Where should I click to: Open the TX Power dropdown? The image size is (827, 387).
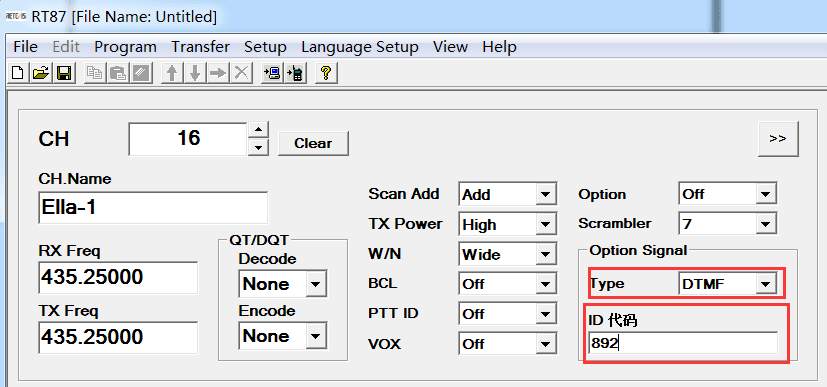click(546, 225)
